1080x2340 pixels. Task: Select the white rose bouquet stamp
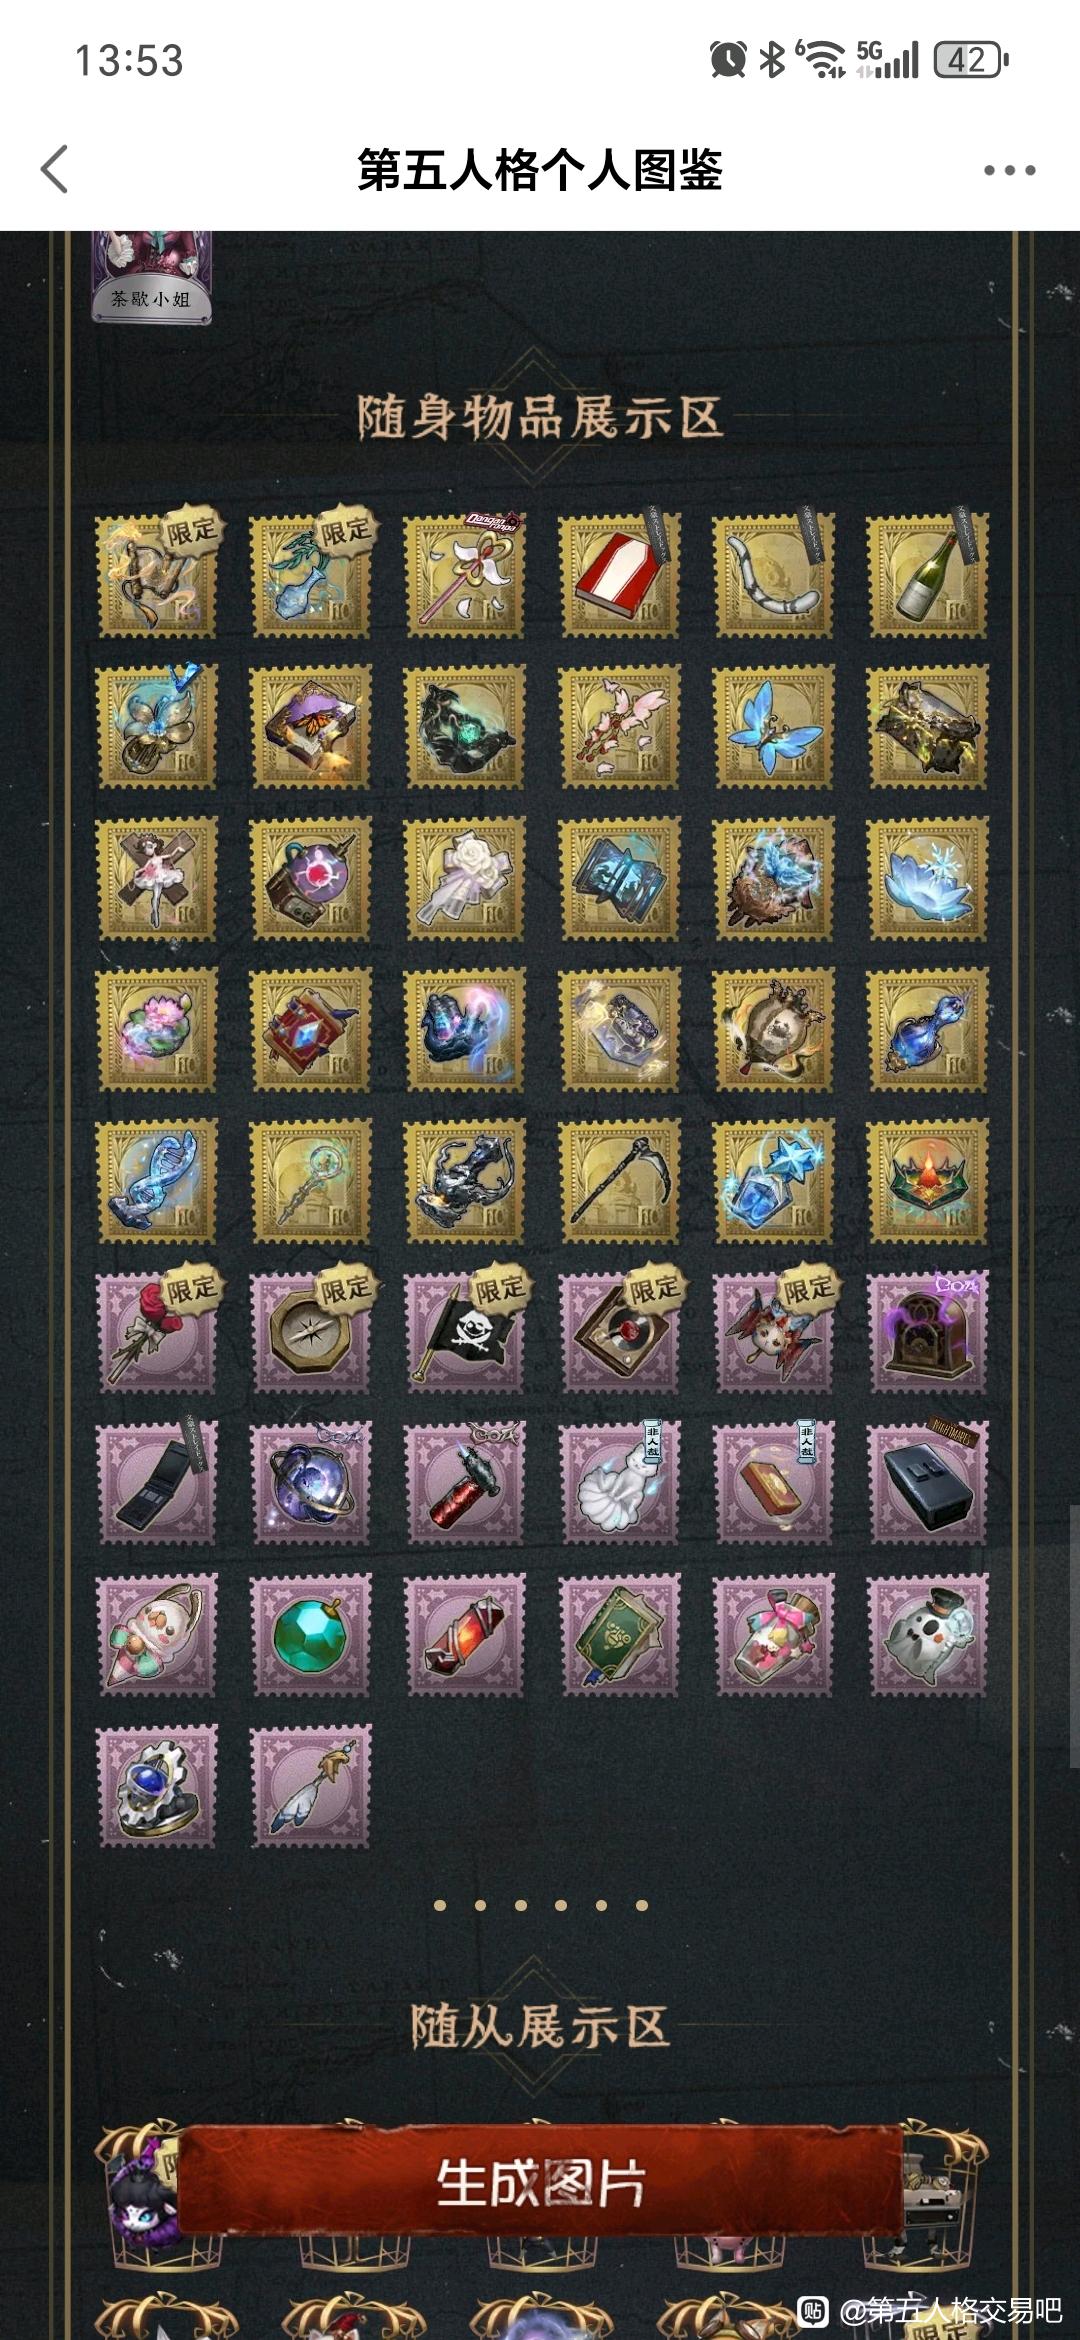point(465,878)
